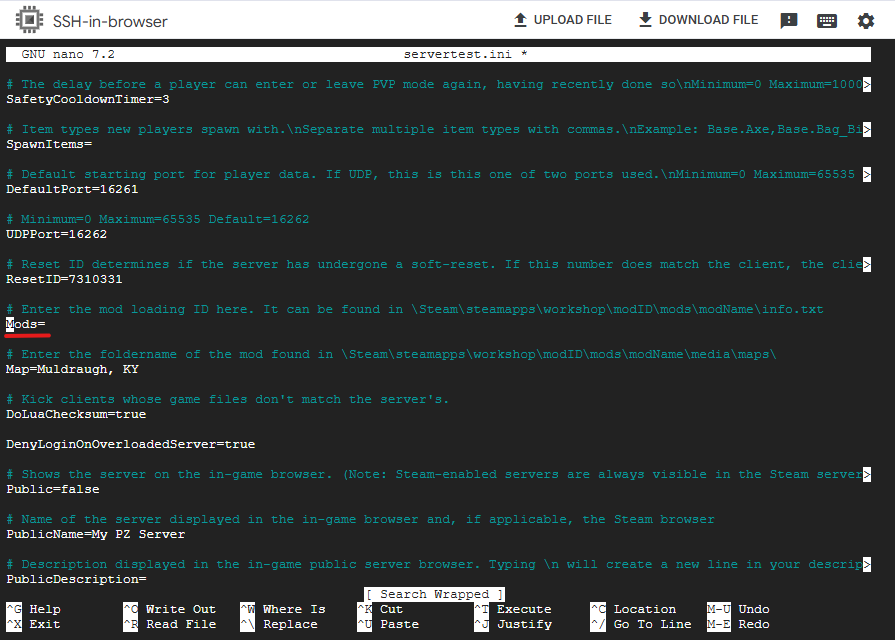The image size is (895, 640).
Task: Click the UPLOAD FILE button
Action: (563, 20)
